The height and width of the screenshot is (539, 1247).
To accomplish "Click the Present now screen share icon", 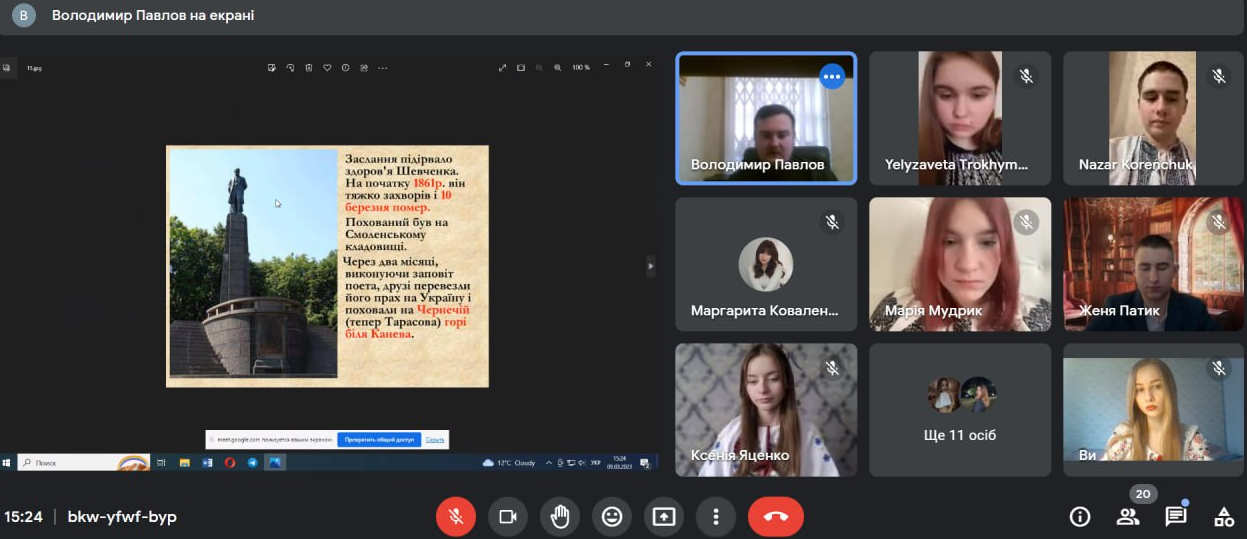I will click(x=664, y=517).
